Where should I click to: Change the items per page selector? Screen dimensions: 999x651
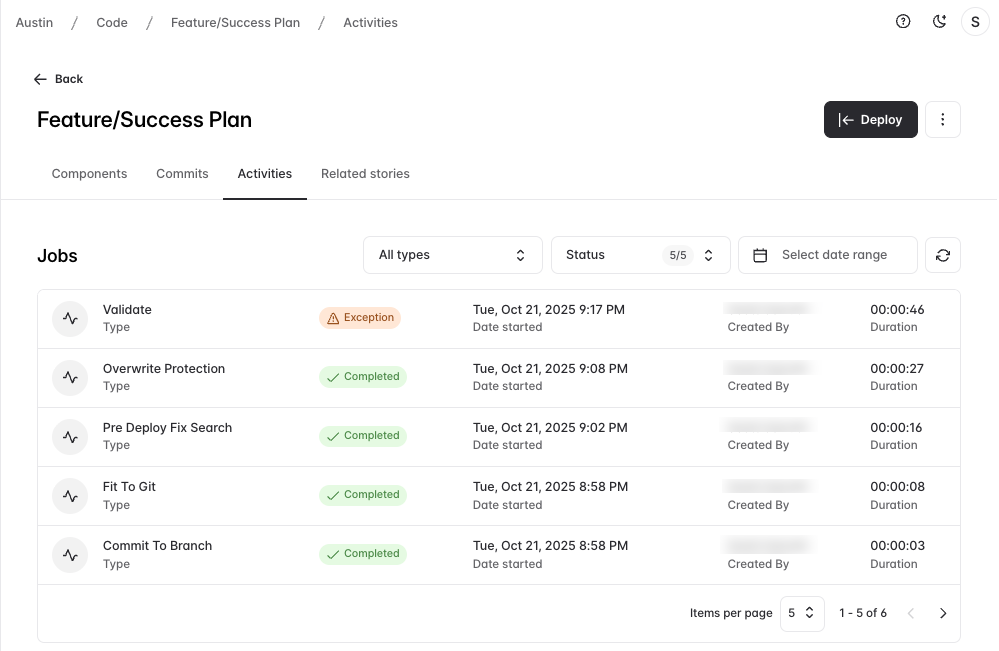pyautogui.click(x=801, y=613)
